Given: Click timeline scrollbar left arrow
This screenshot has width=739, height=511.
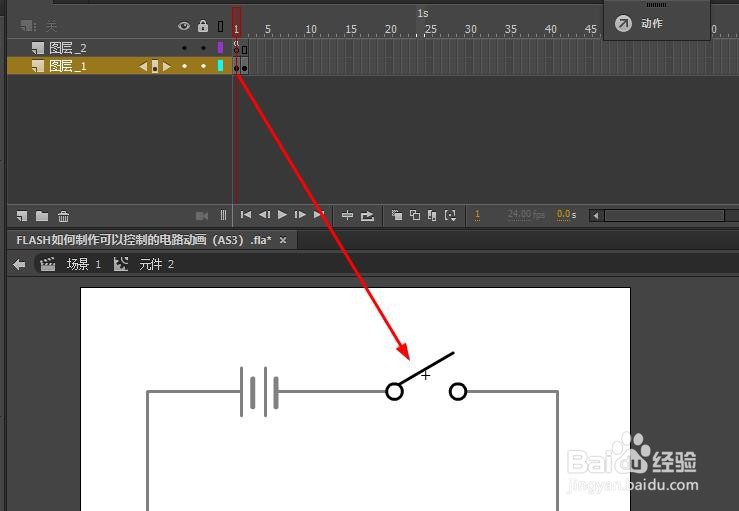Looking at the screenshot, I should click(596, 215).
